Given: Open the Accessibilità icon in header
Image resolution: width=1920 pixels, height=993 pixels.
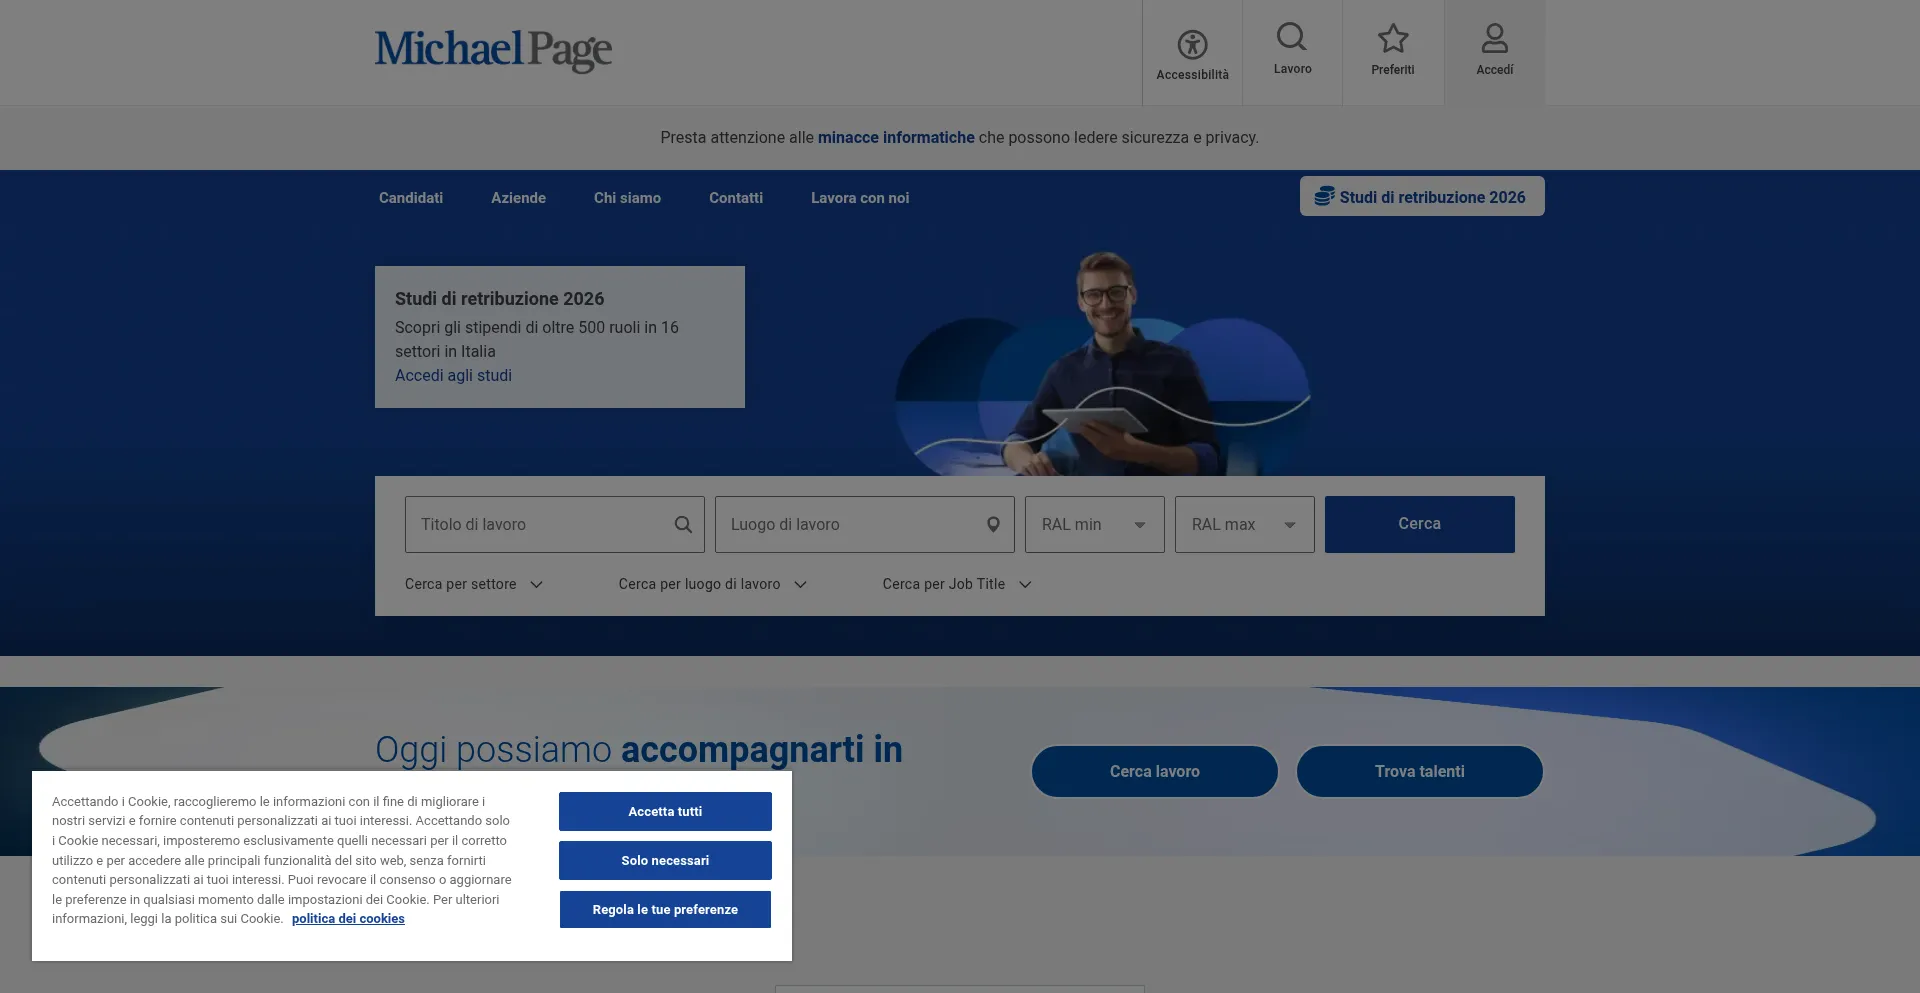Looking at the screenshot, I should [1192, 45].
